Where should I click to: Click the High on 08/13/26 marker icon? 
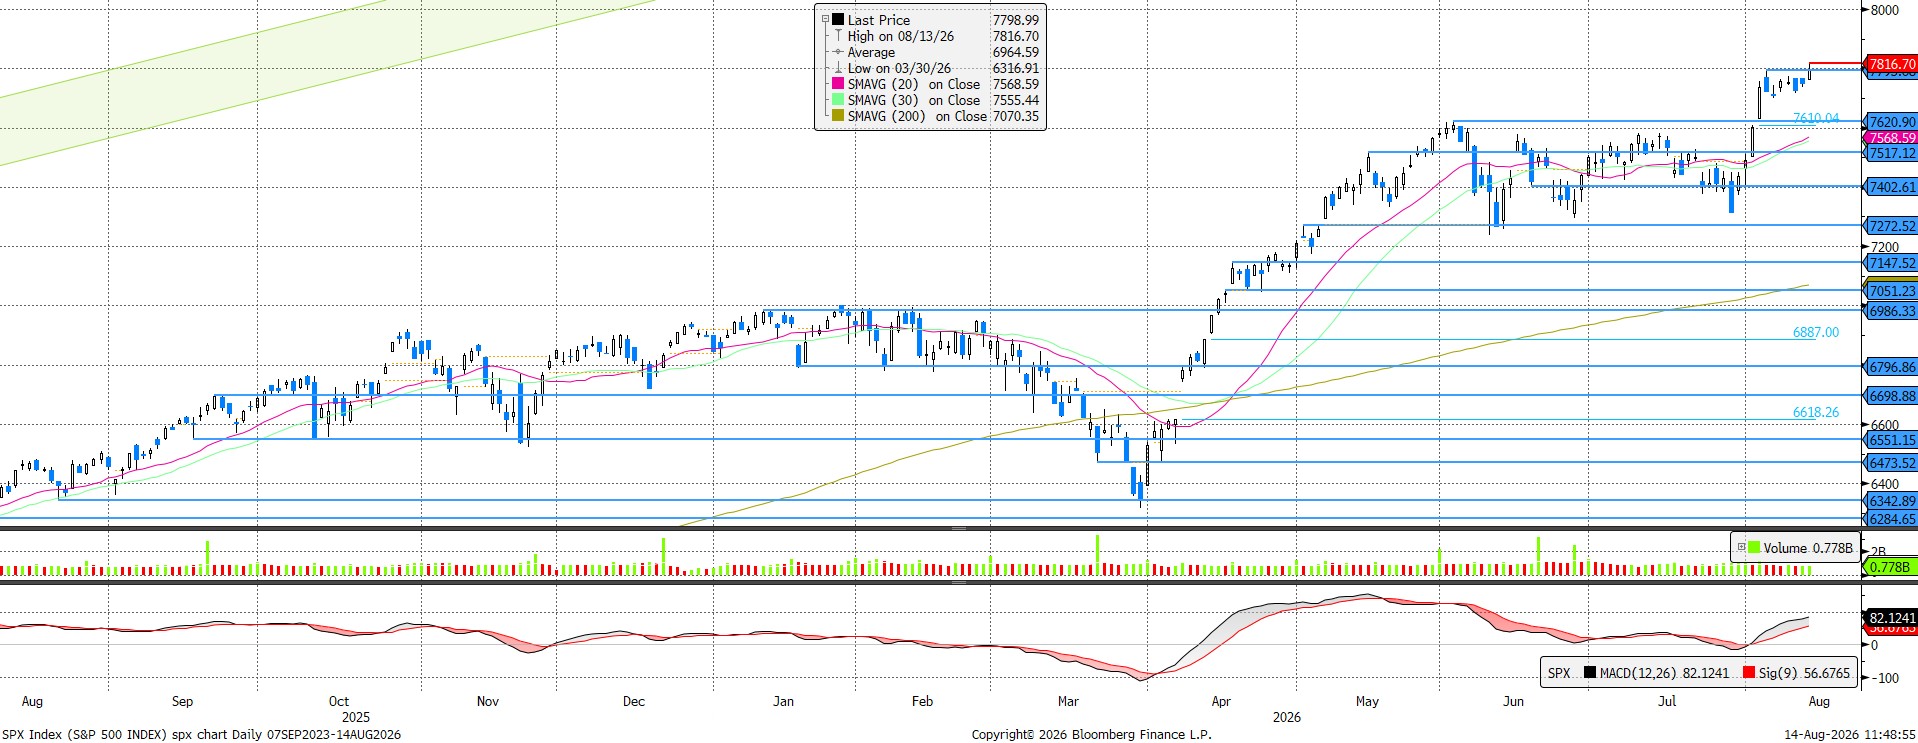point(838,35)
